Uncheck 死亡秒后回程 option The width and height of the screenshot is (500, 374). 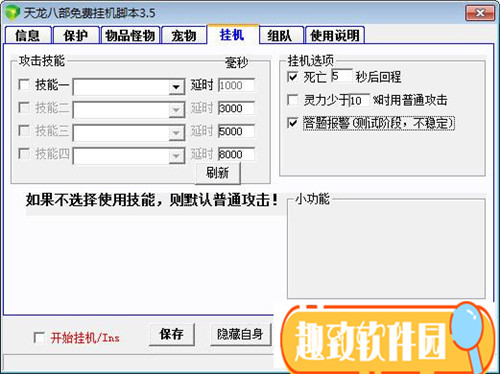click(292, 77)
